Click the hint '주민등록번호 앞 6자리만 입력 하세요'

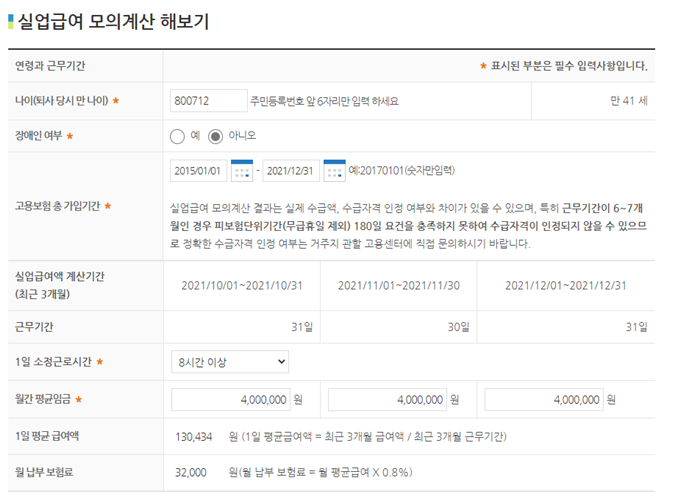[x=324, y=101]
